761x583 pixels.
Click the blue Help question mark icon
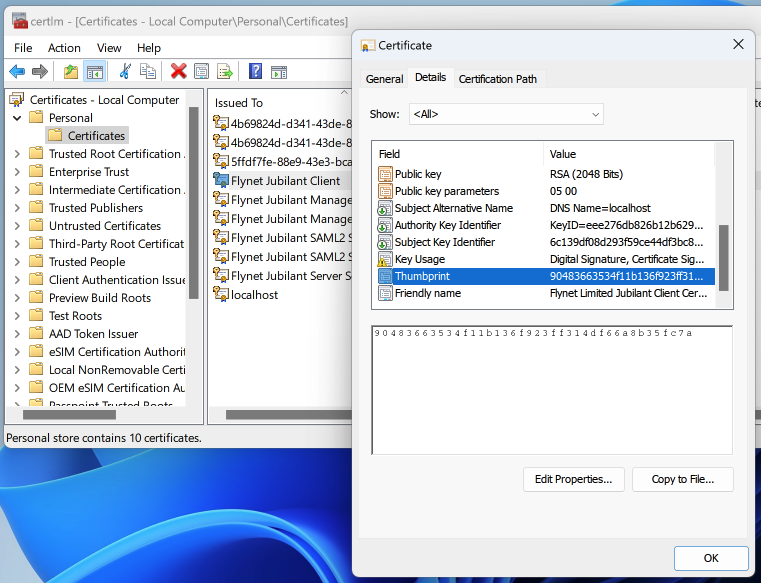(x=255, y=71)
